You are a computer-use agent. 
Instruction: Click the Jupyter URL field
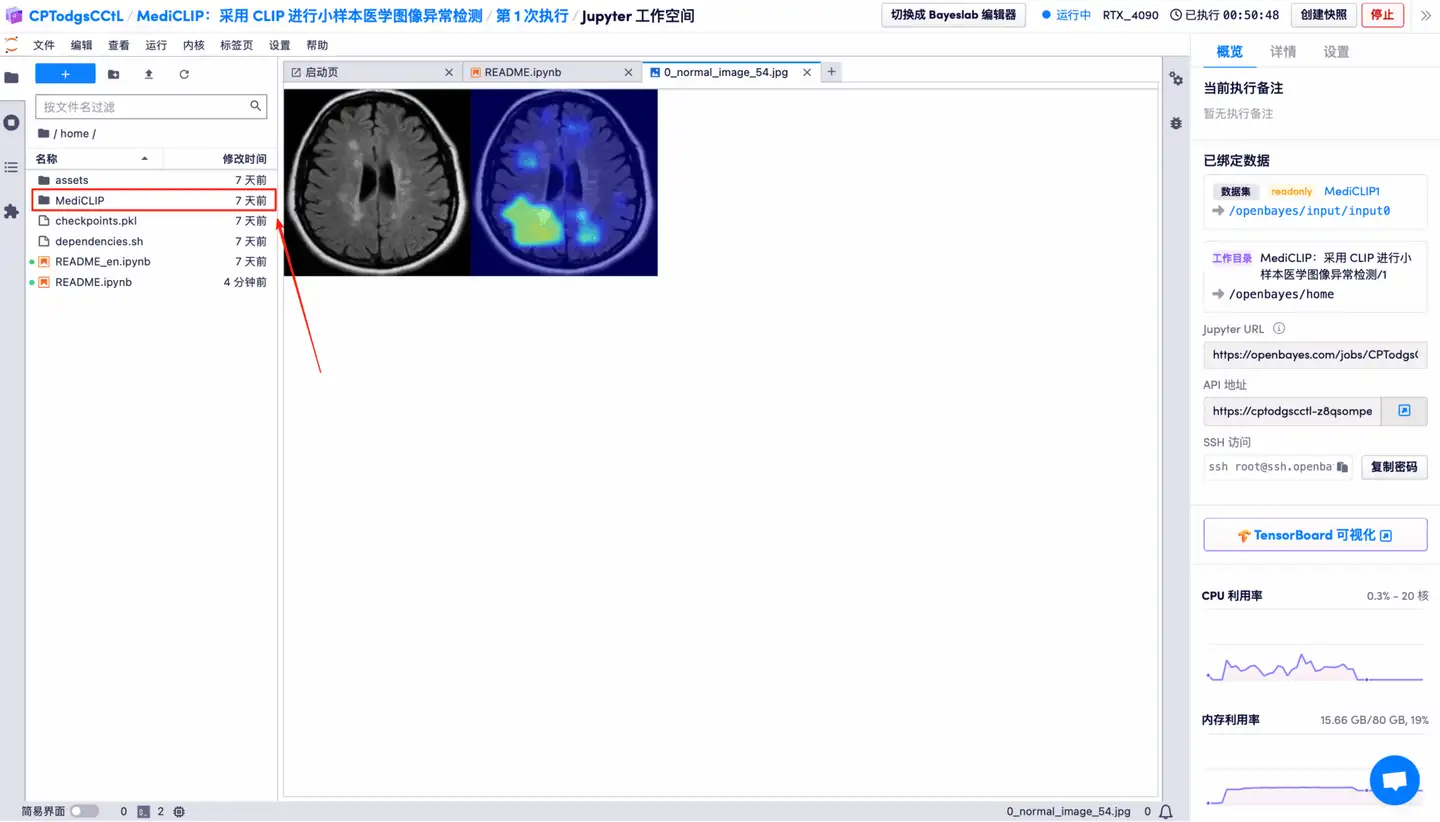[1315, 355]
